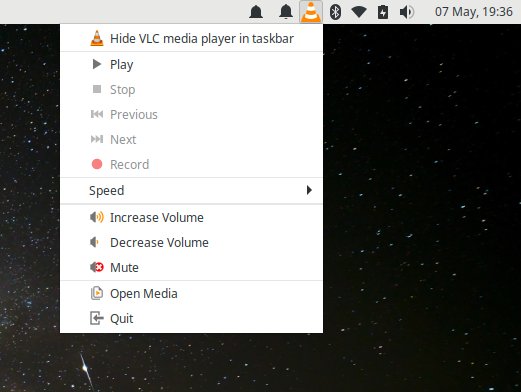Toggle Mute in the VLC menu
Screen dimensions: 521x392
point(191,267)
